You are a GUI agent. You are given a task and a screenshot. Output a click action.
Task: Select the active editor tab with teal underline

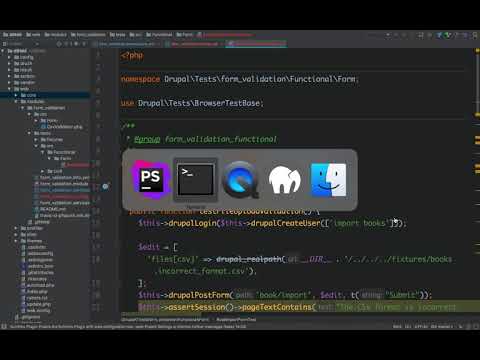pos(256,44)
